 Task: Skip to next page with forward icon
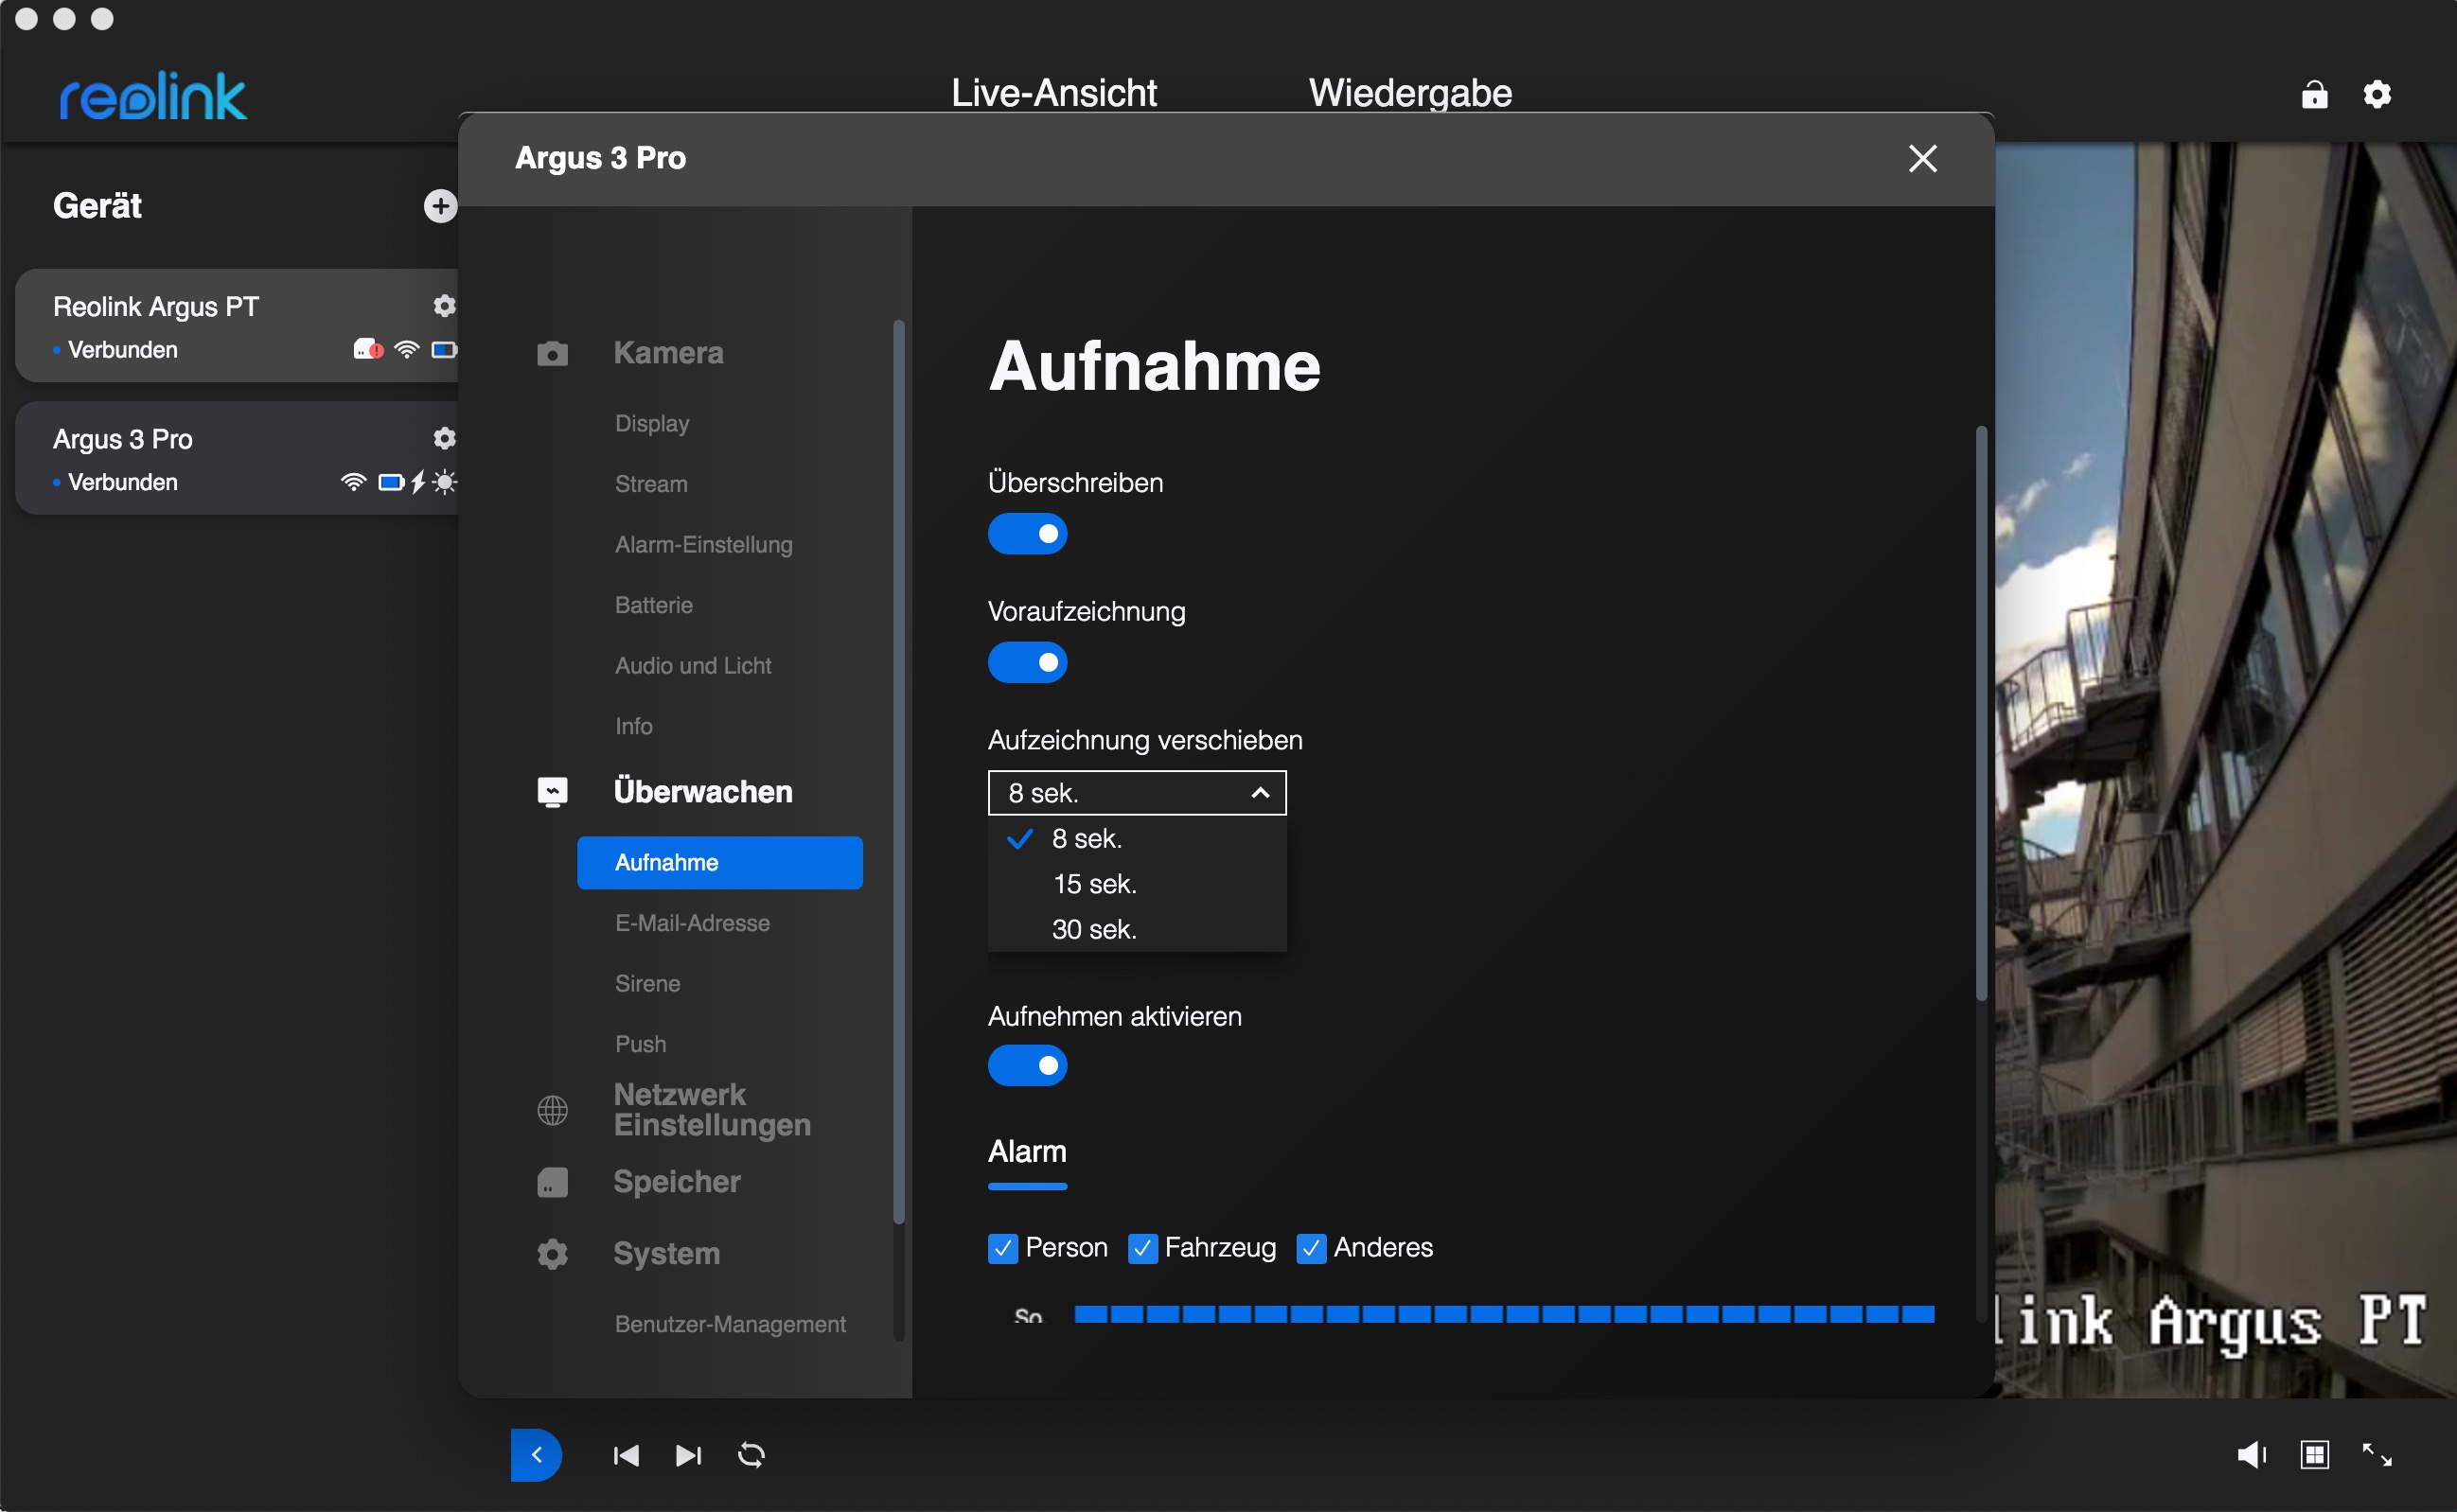688,1455
